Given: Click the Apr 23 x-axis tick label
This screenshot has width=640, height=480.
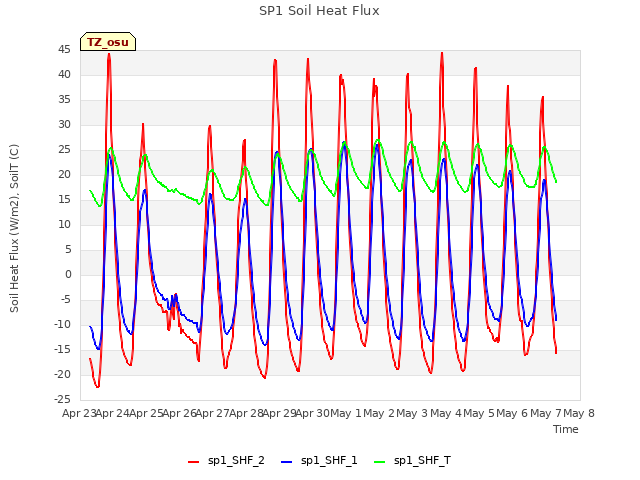Looking at the screenshot, I should [x=79, y=413].
